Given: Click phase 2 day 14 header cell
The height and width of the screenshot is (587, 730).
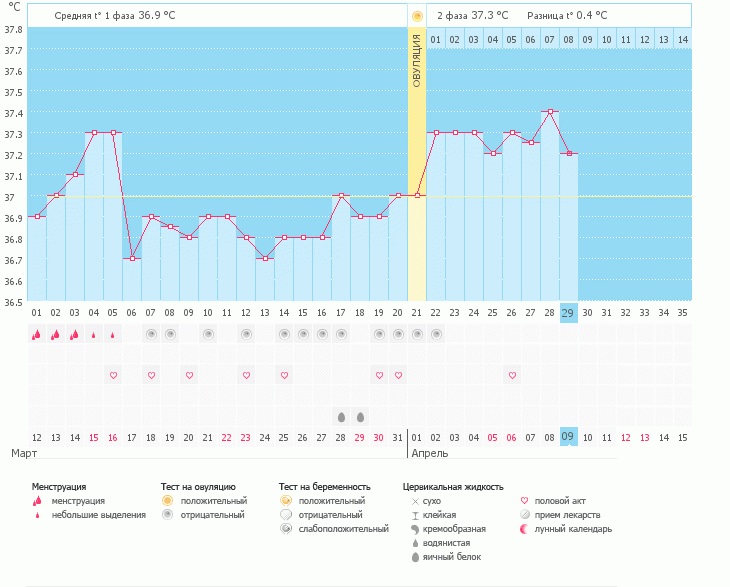Looking at the screenshot, I should click(x=682, y=40).
